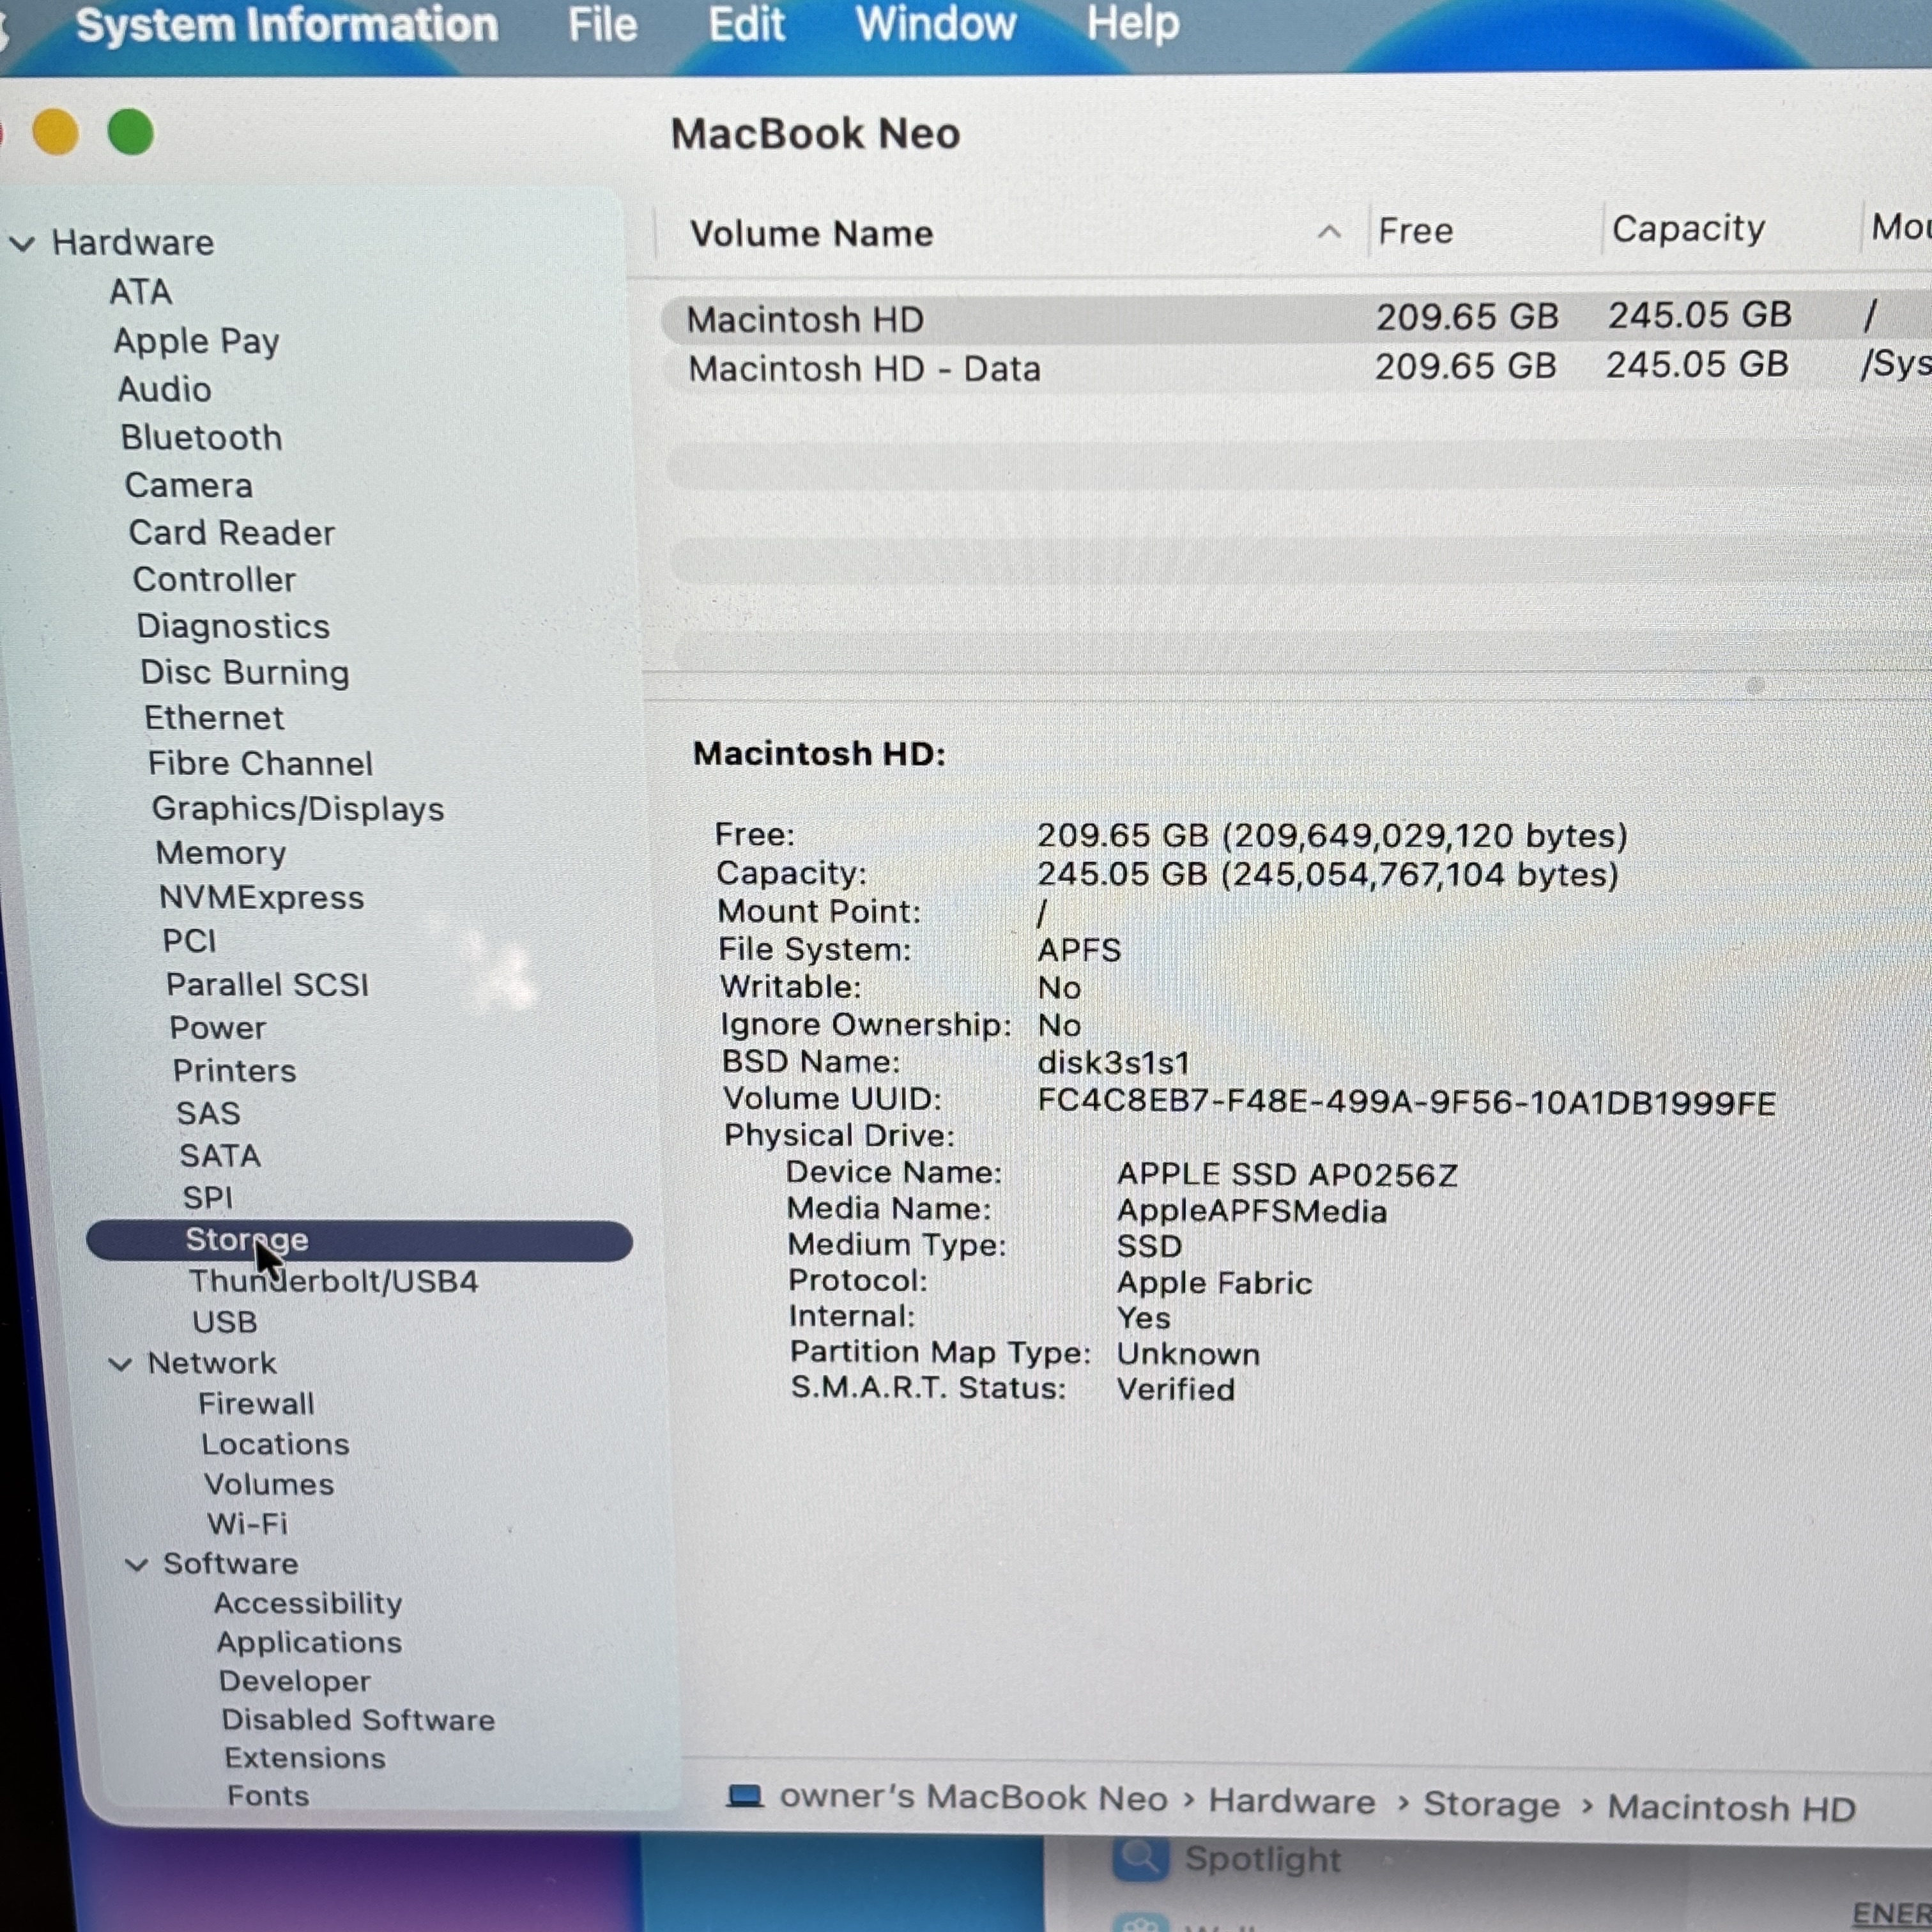The width and height of the screenshot is (1932, 1932).
Task: Select Fibre Channel in the sidebar
Action: pyautogui.click(x=261, y=763)
